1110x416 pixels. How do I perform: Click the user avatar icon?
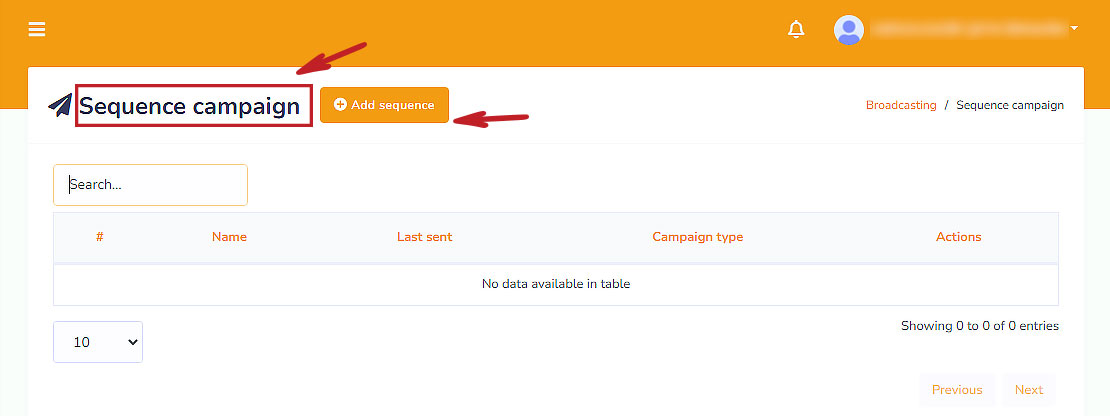[849, 29]
